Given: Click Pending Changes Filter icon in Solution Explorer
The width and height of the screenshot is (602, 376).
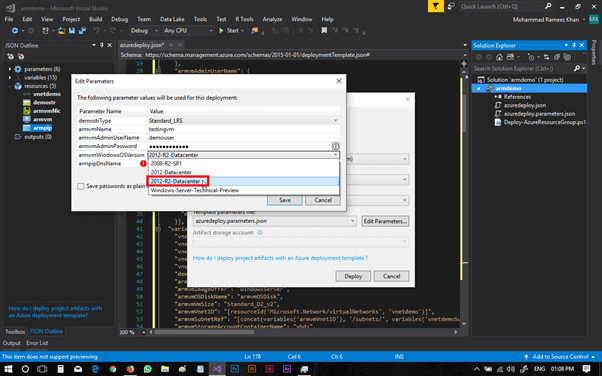Looking at the screenshot, I should (x=531, y=57).
